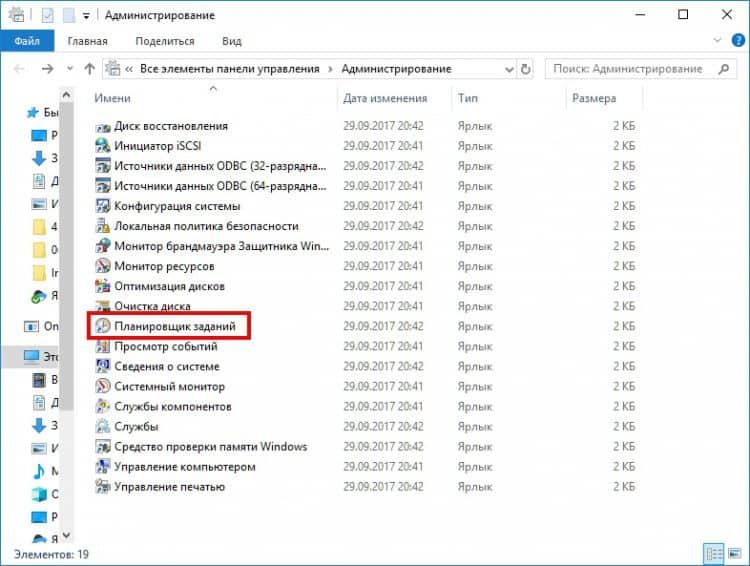
Task: Select the Локальная политика безопасности text
Action: pos(206,226)
